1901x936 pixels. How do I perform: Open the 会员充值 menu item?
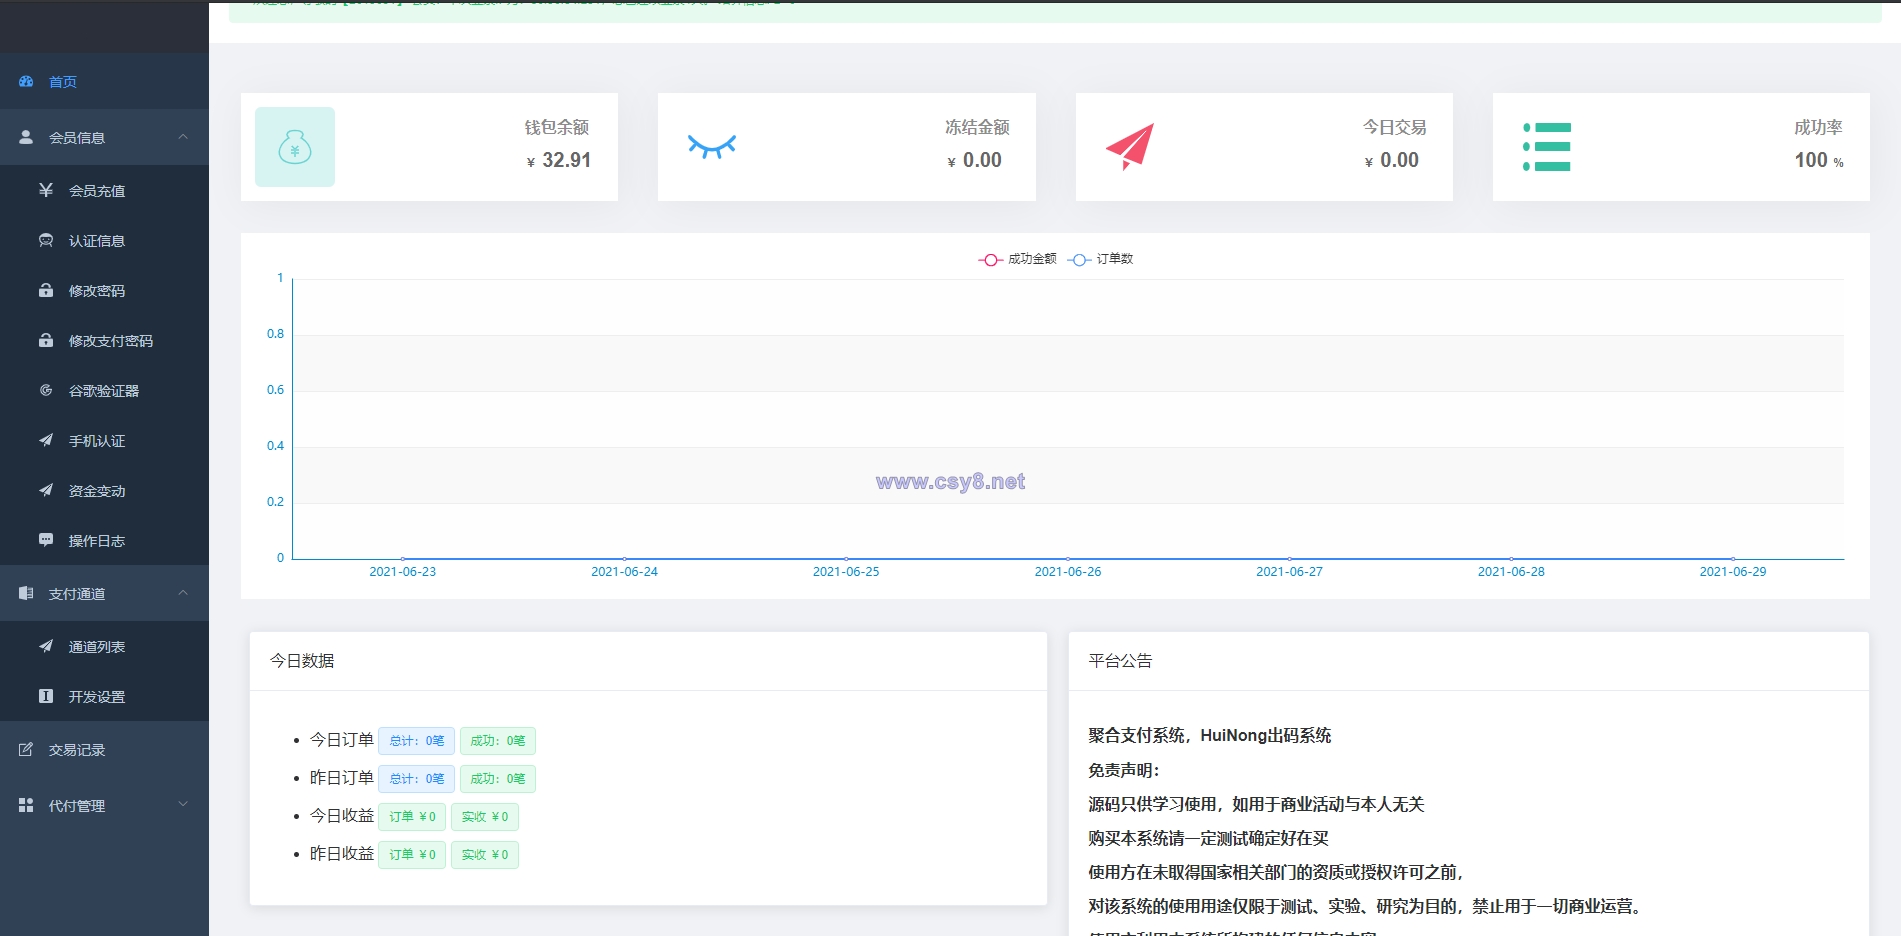104,190
